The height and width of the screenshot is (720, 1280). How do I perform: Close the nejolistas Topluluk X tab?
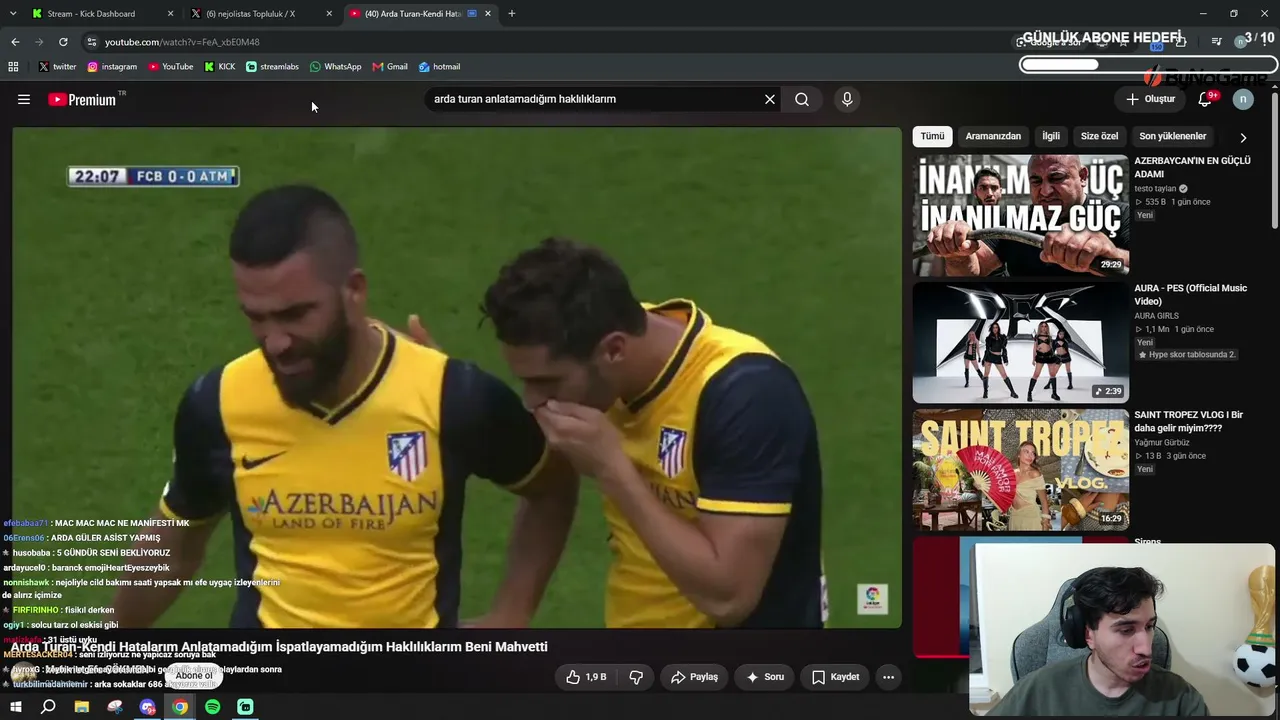click(x=329, y=14)
